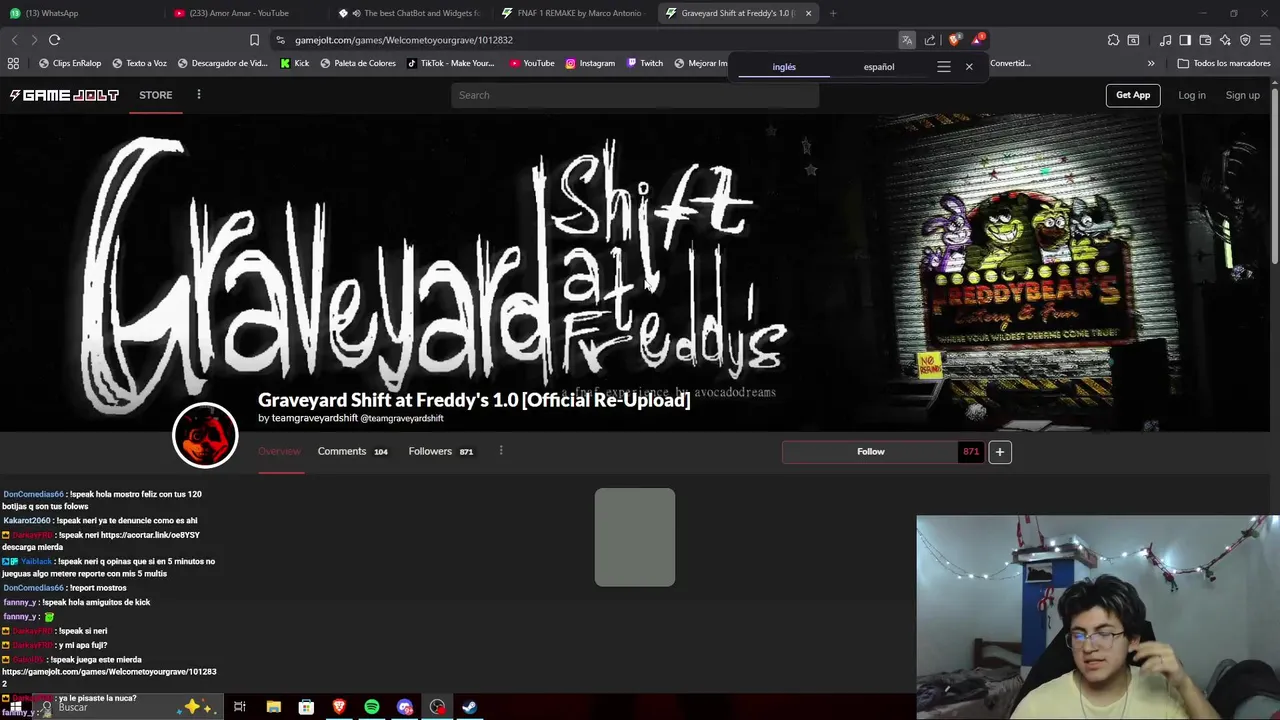The image size is (1280, 720).
Task: Click the plus button beside Follow
Action: pyautogui.click(x=999, y=452)
